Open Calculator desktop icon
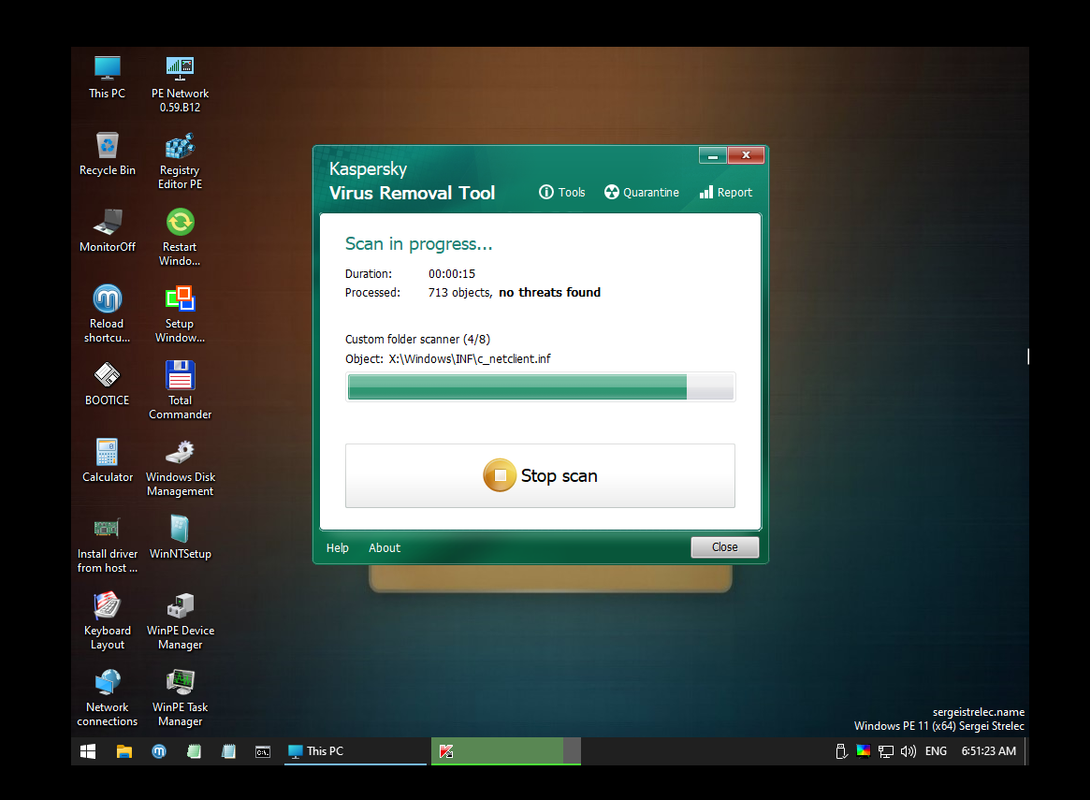Image resolution: width=1090 pixels, height=800 pixels. click(107, 461)
